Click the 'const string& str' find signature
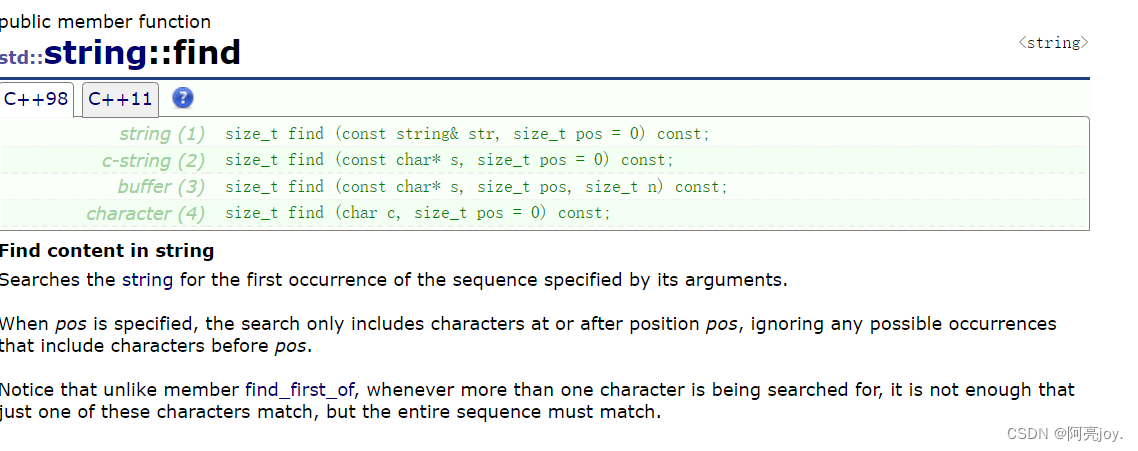 pyautogui.click(x=467, y=134)
